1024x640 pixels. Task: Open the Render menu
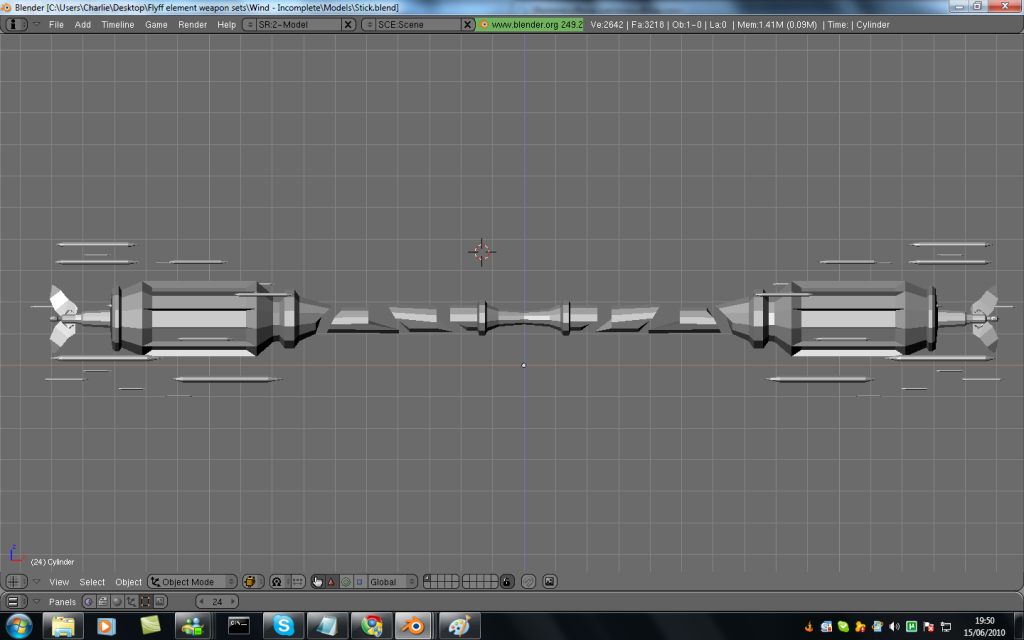coord(192,24)
